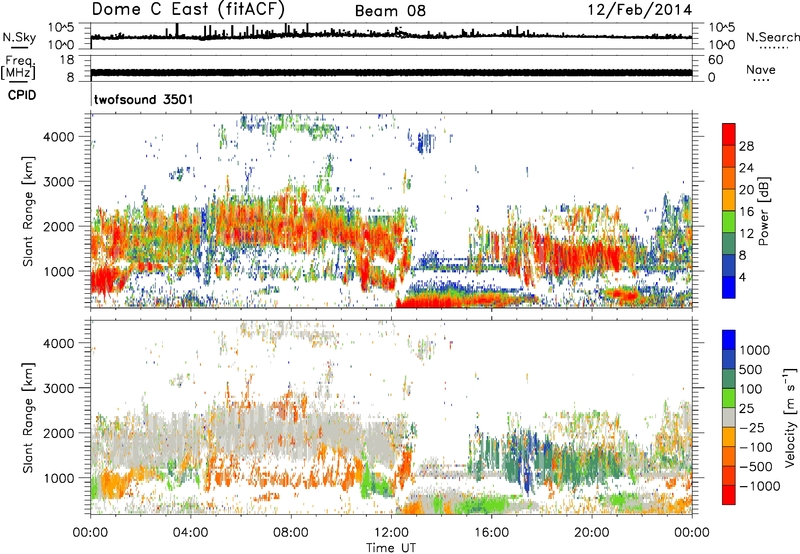The height and width of the screenshot is (554, 800).
Task: Select the 'N.Sky' legend label
Action: coord(19,37)
